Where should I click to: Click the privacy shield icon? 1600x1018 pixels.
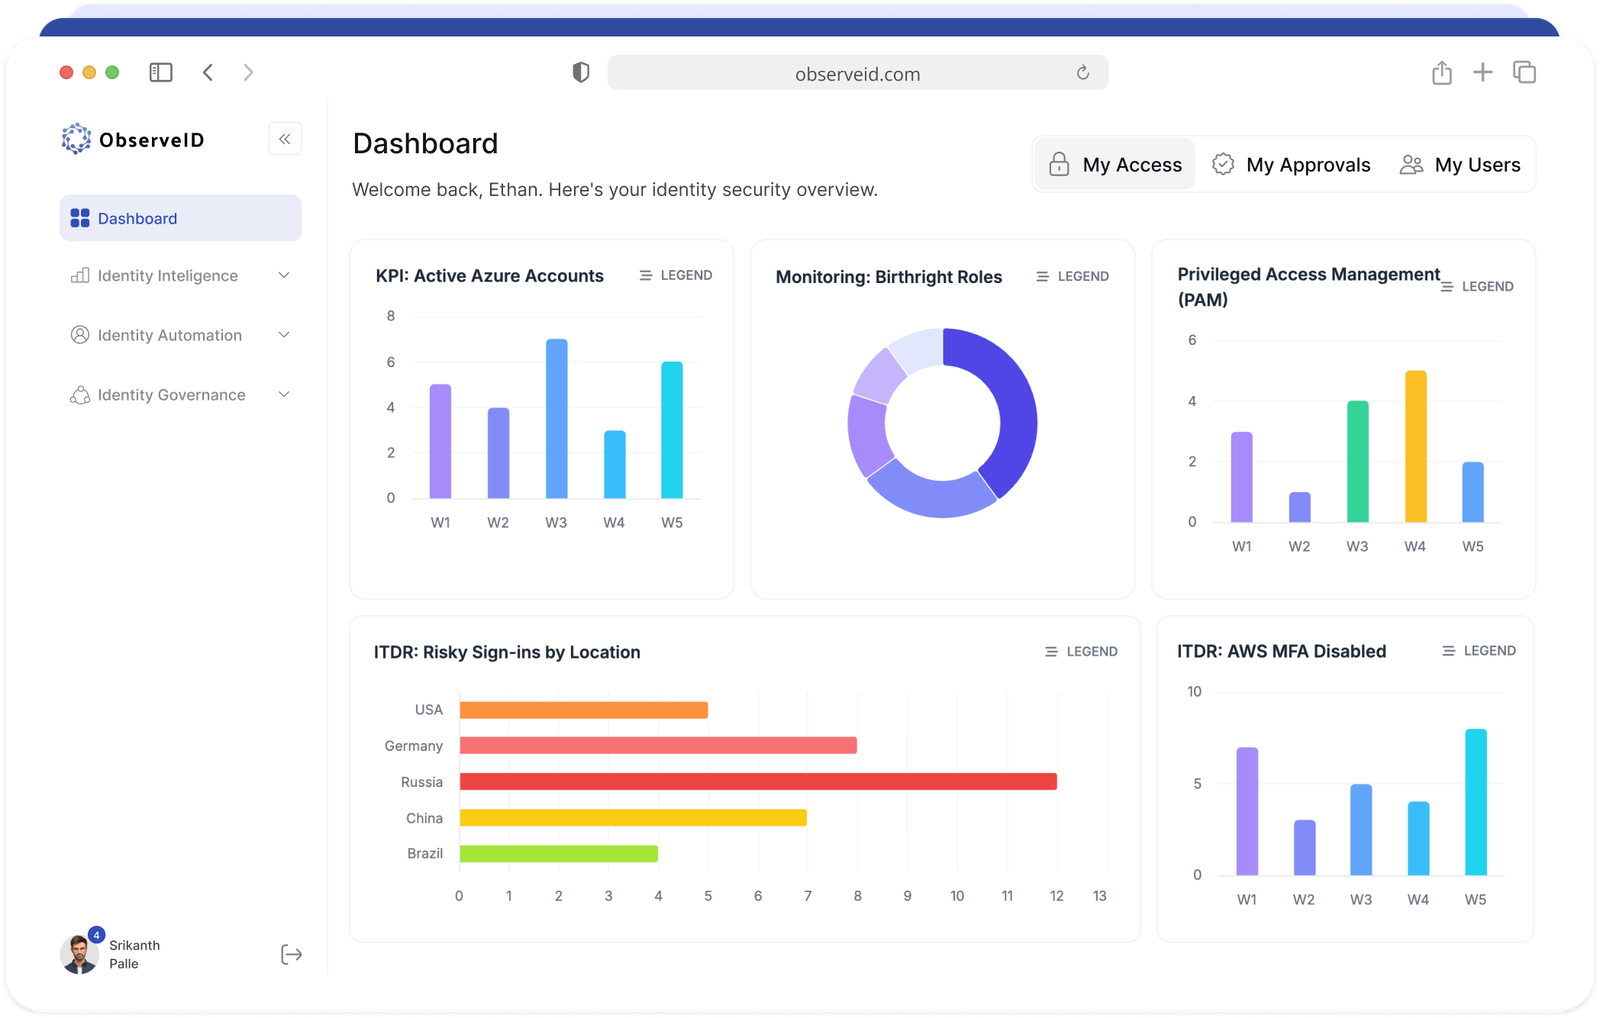click(x=581, y=72)
